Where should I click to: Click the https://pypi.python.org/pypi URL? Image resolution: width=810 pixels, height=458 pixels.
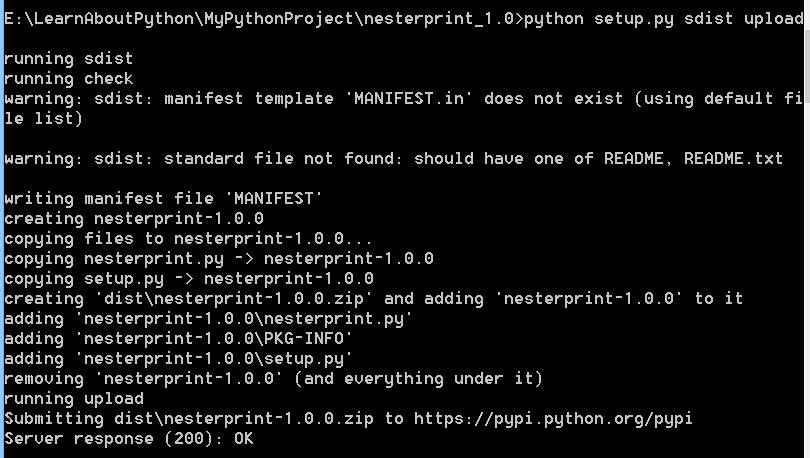[553, 419]
